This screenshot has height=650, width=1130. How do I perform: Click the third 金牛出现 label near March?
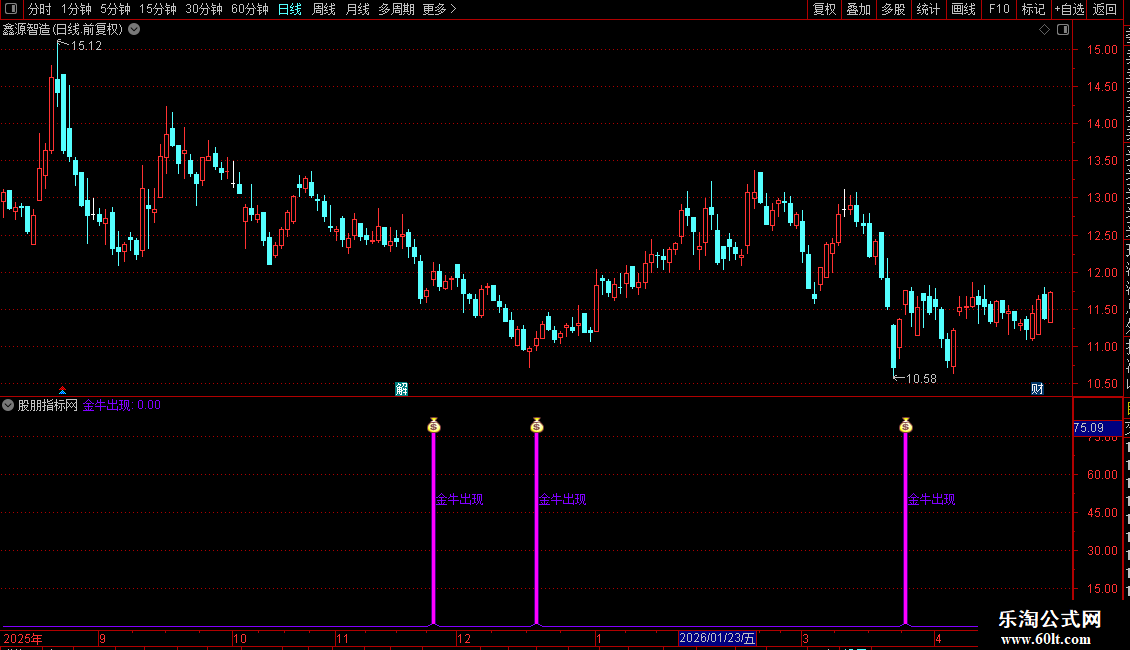932,499
